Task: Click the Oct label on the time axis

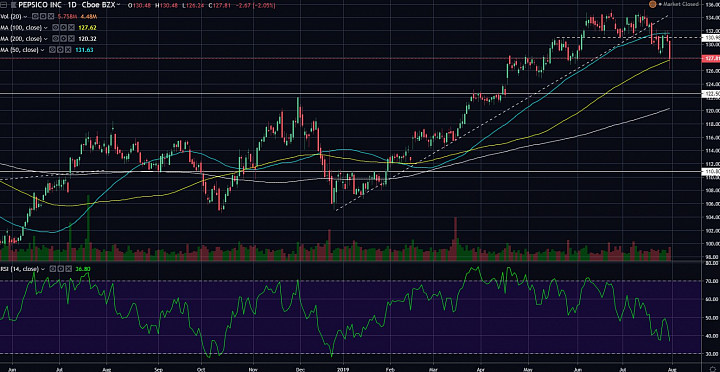Action: click(201, 369)
